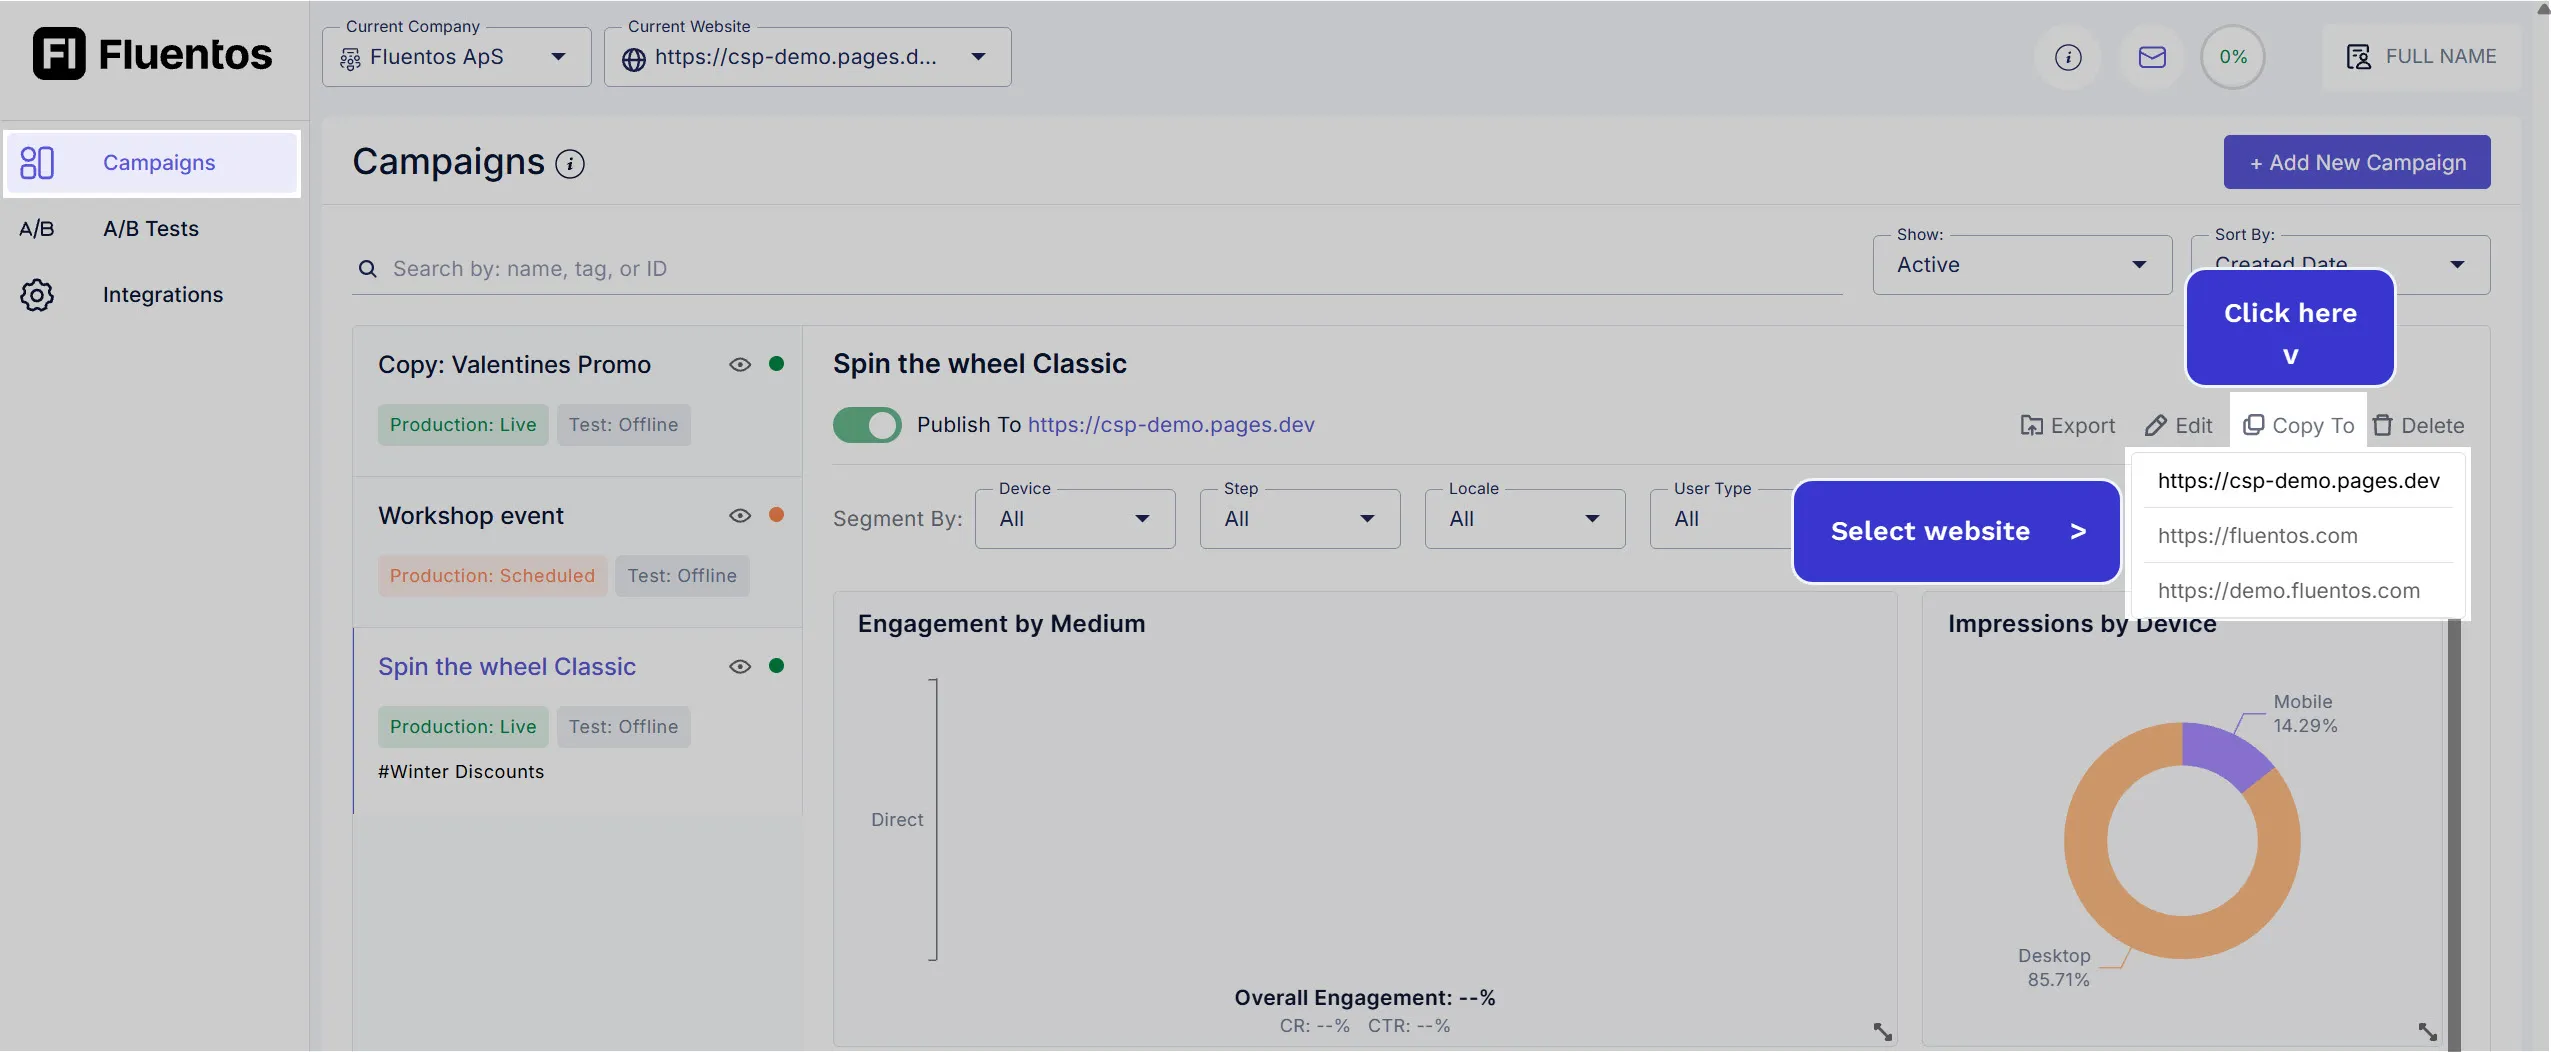This screenshot has width=2551, height=1052.
Task: Open the mail envelope icon in header
Action: click(2152, 58)
